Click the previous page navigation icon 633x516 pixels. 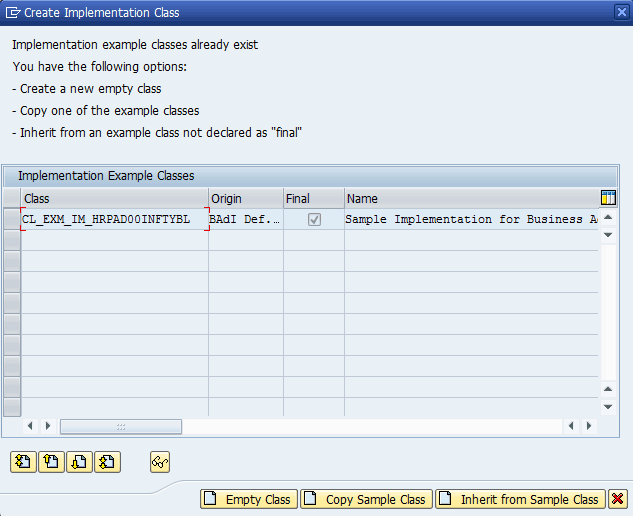click(51, 461)
